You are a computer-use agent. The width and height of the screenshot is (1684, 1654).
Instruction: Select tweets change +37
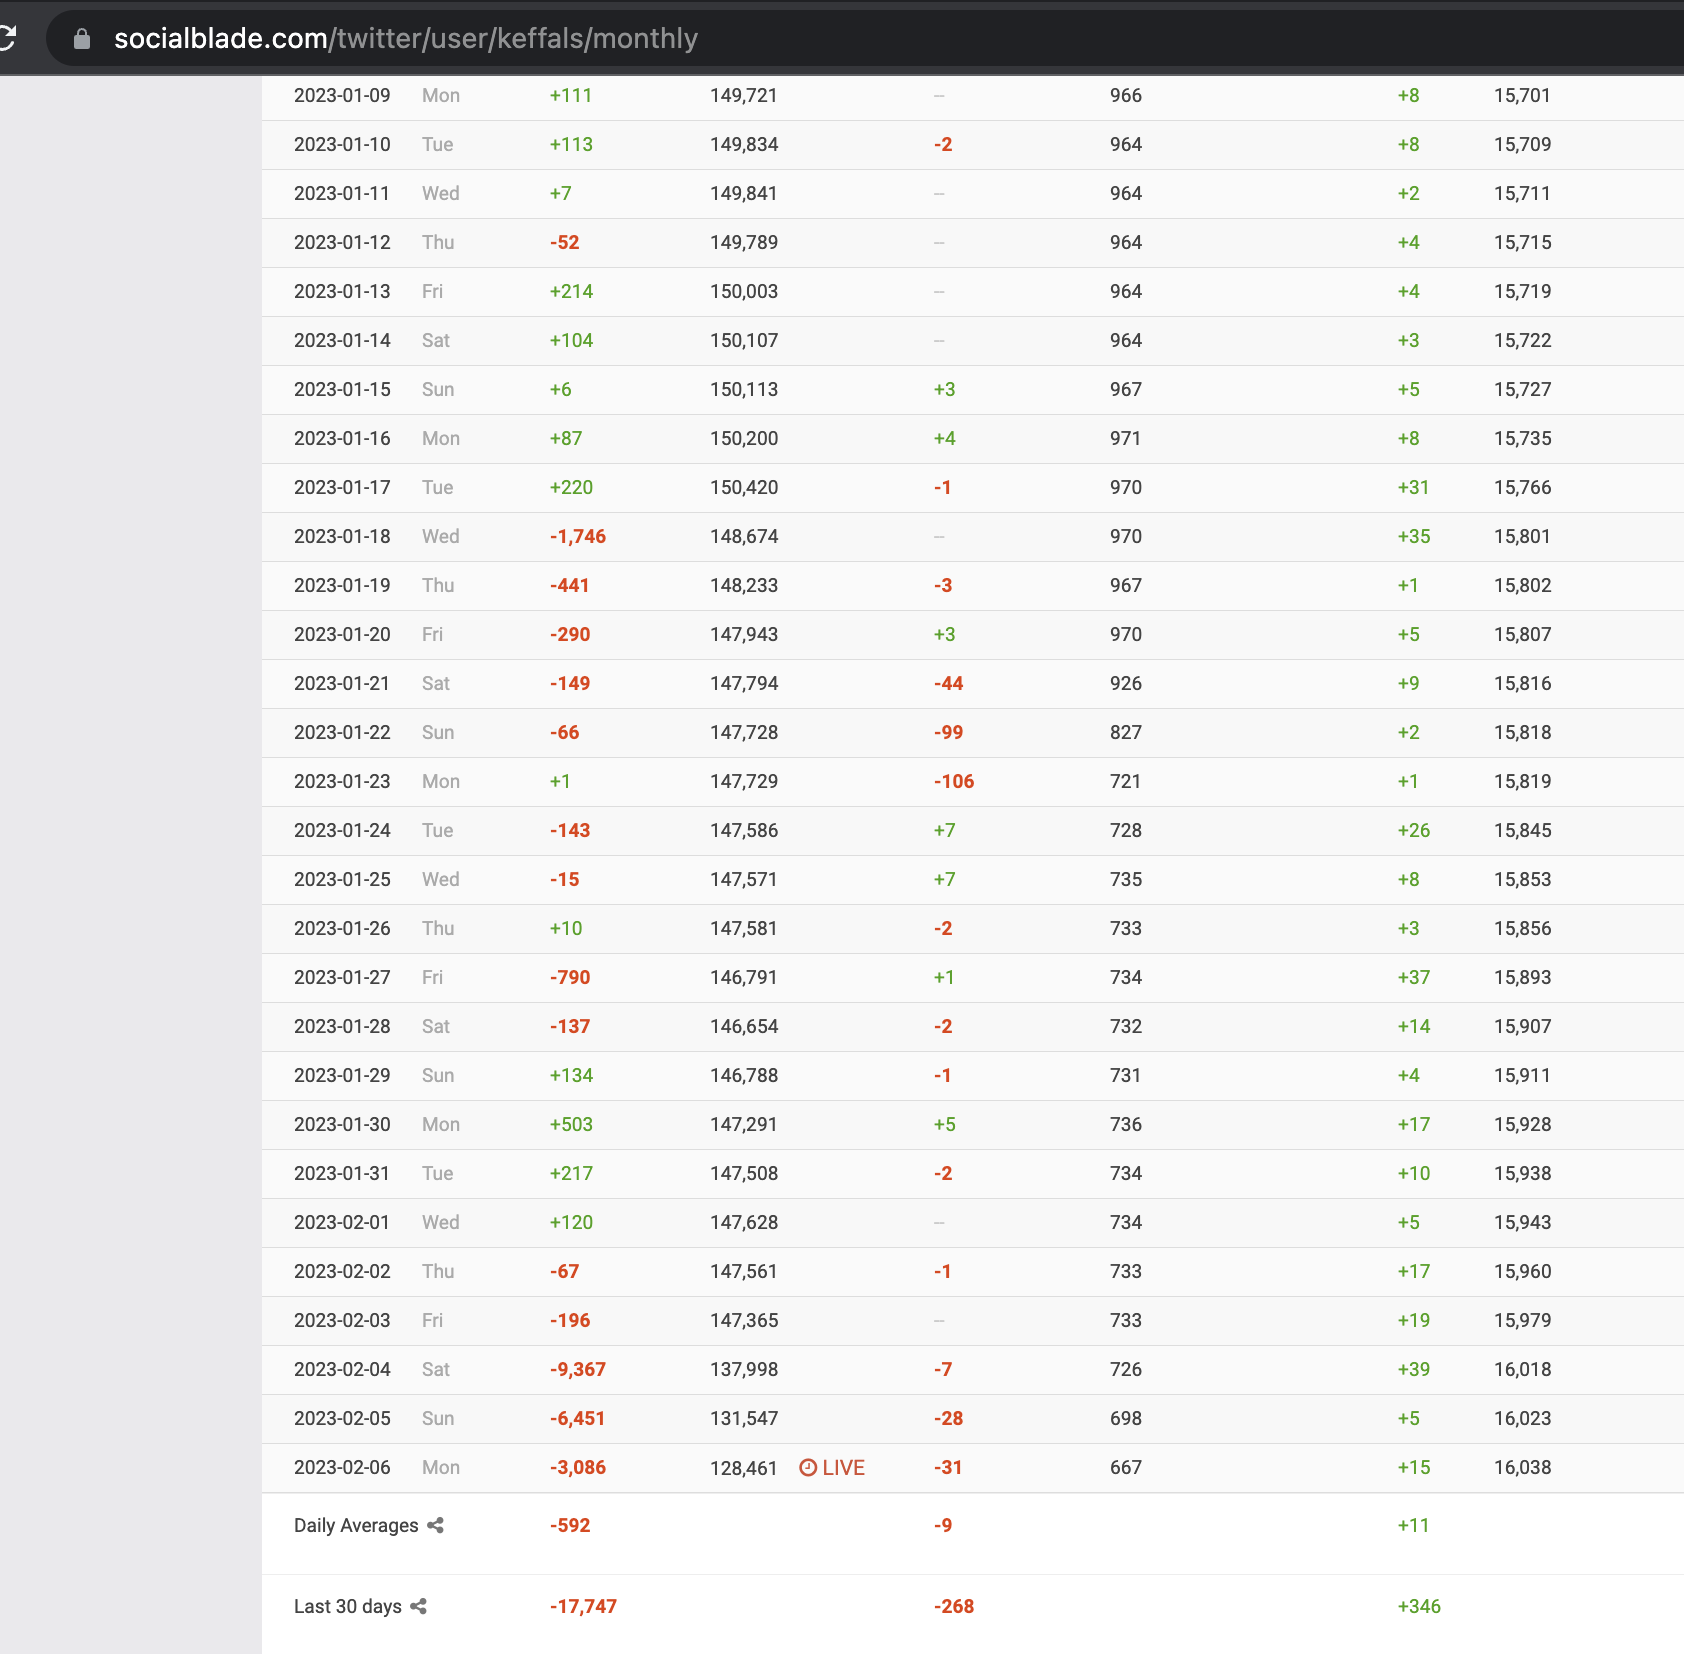pyautogui.click(x=1414, y=977)
